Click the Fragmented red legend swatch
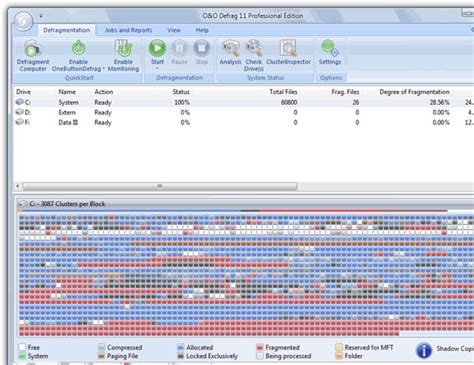The image size is (474, 365). (260, 347)
